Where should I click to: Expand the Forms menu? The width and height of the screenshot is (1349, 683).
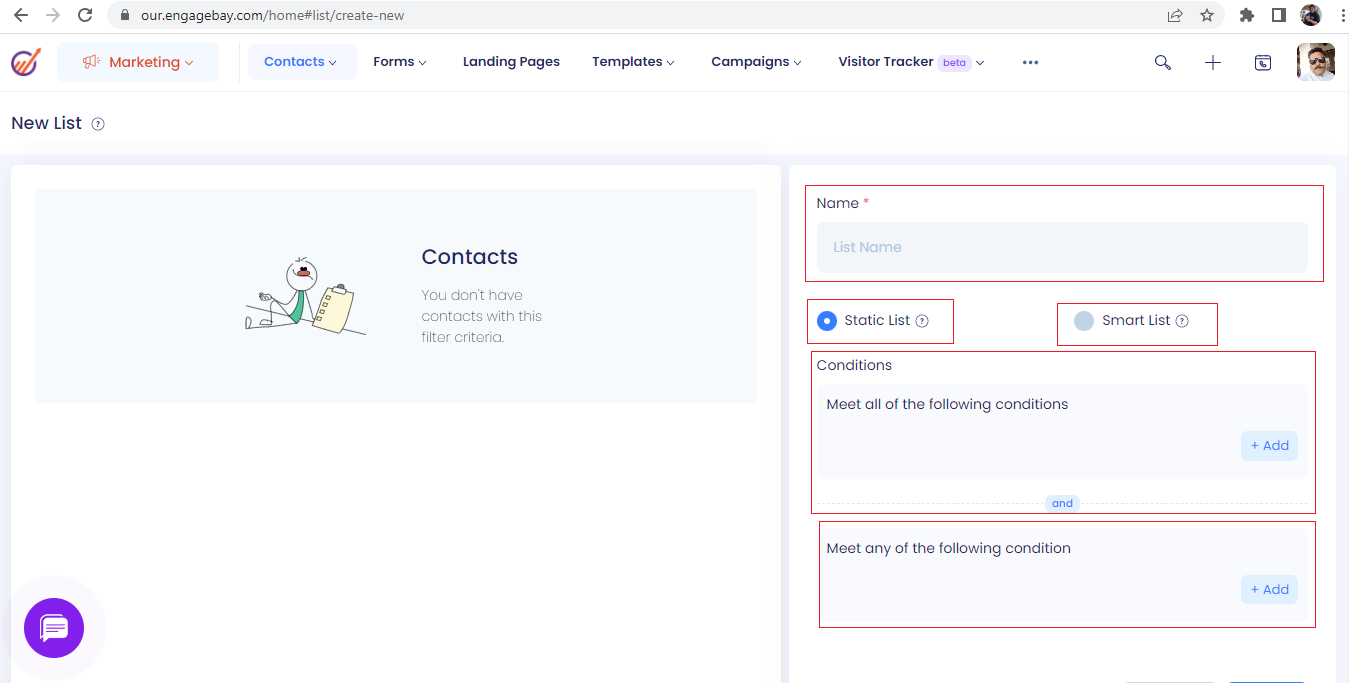(400, 62)
